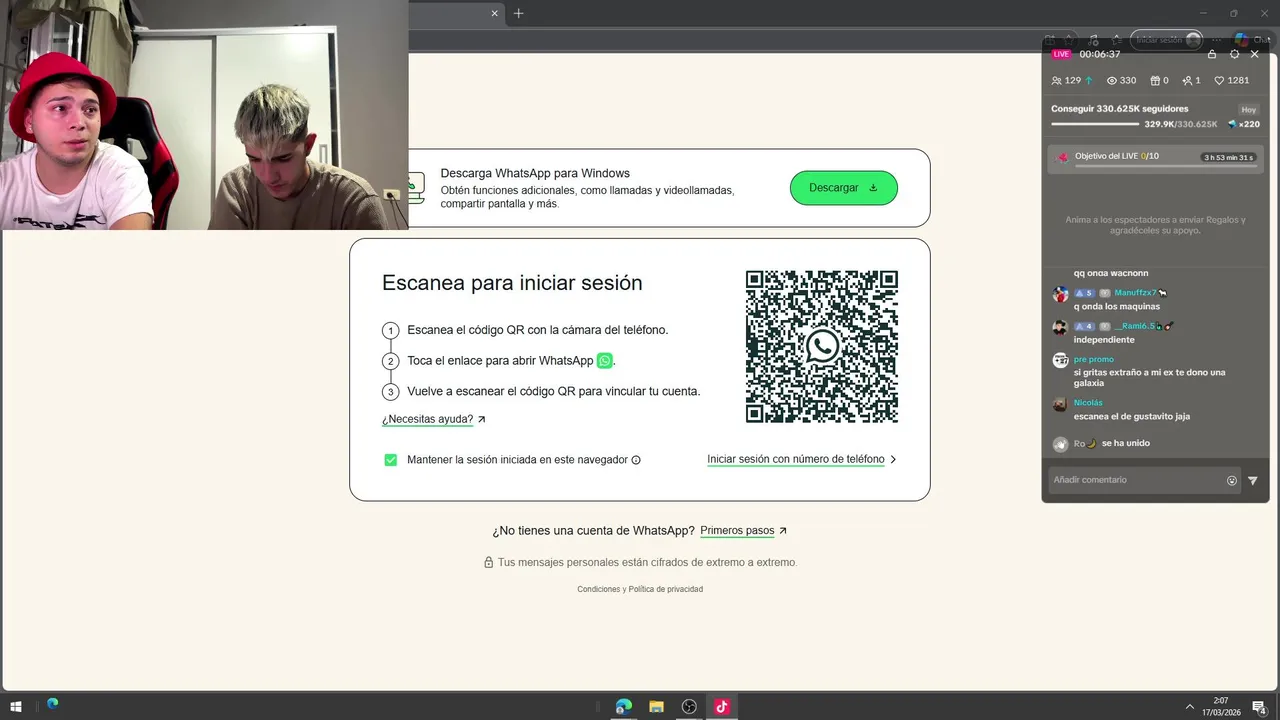Click __Rami6.5's avatar in chat
The image size is (1280, 720).
click(x=1060, y=327)
